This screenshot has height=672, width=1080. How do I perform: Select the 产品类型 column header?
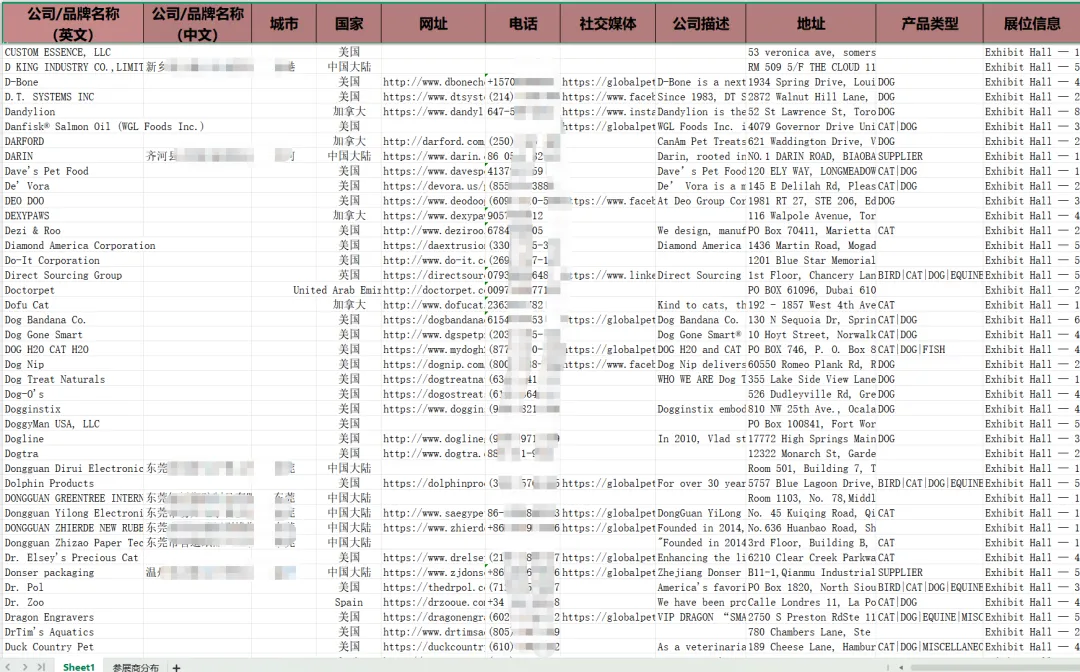(929, 23)
